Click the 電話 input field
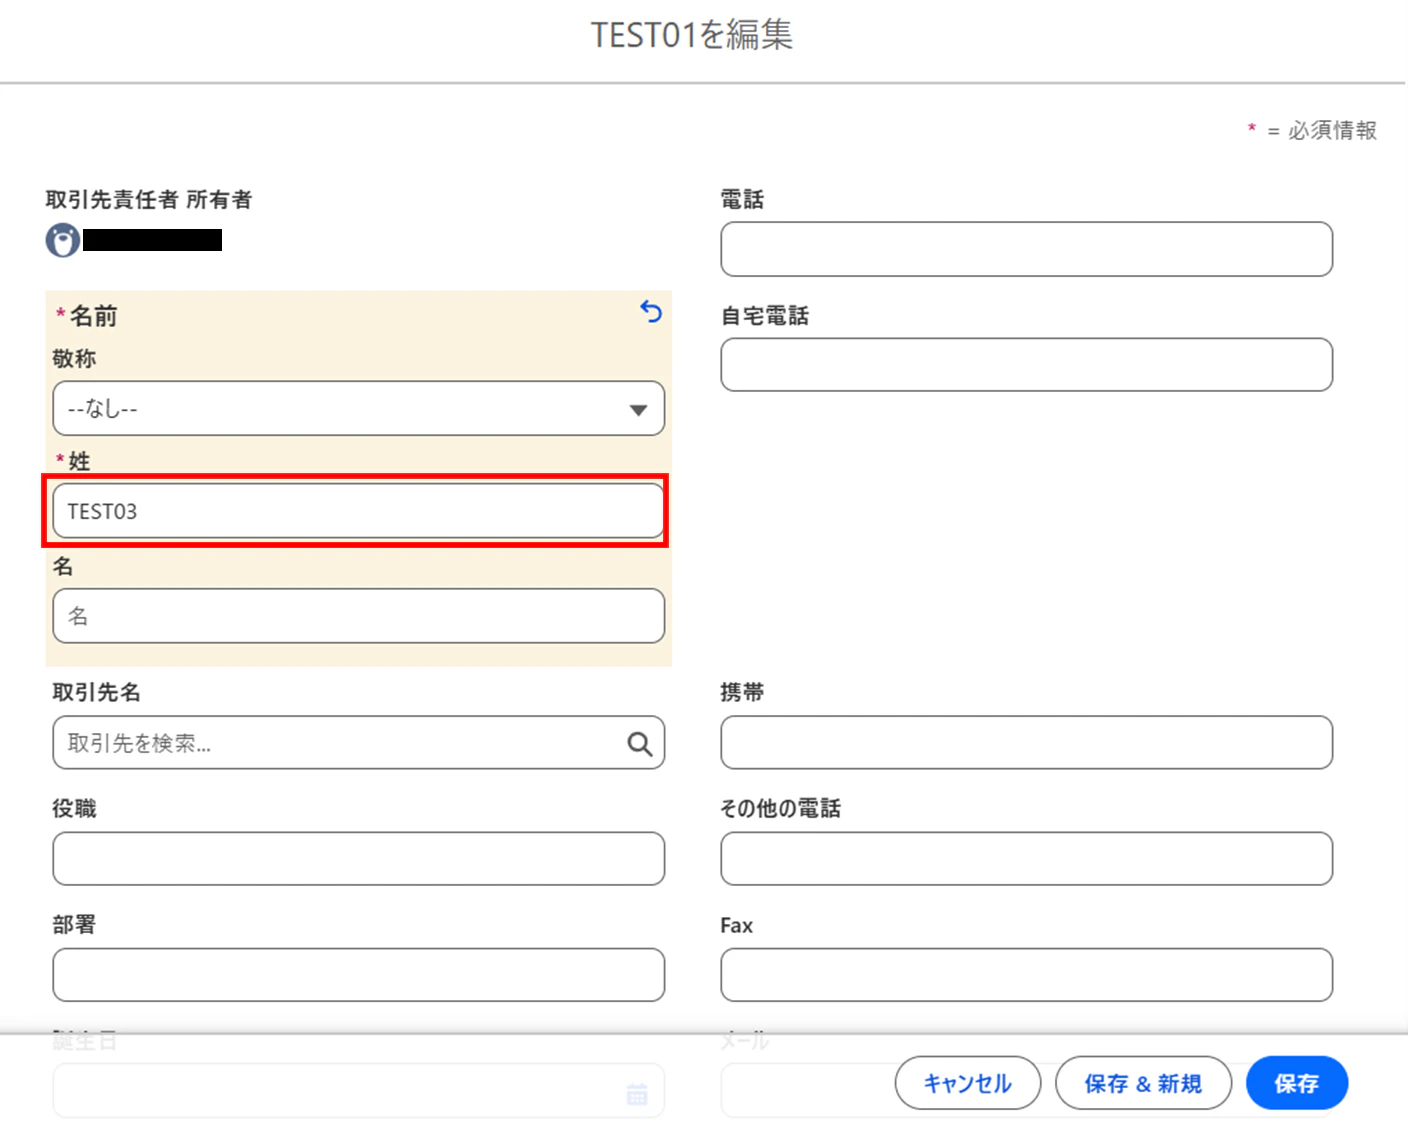Screen dimensions: 1408x1125 [1026, 249]
